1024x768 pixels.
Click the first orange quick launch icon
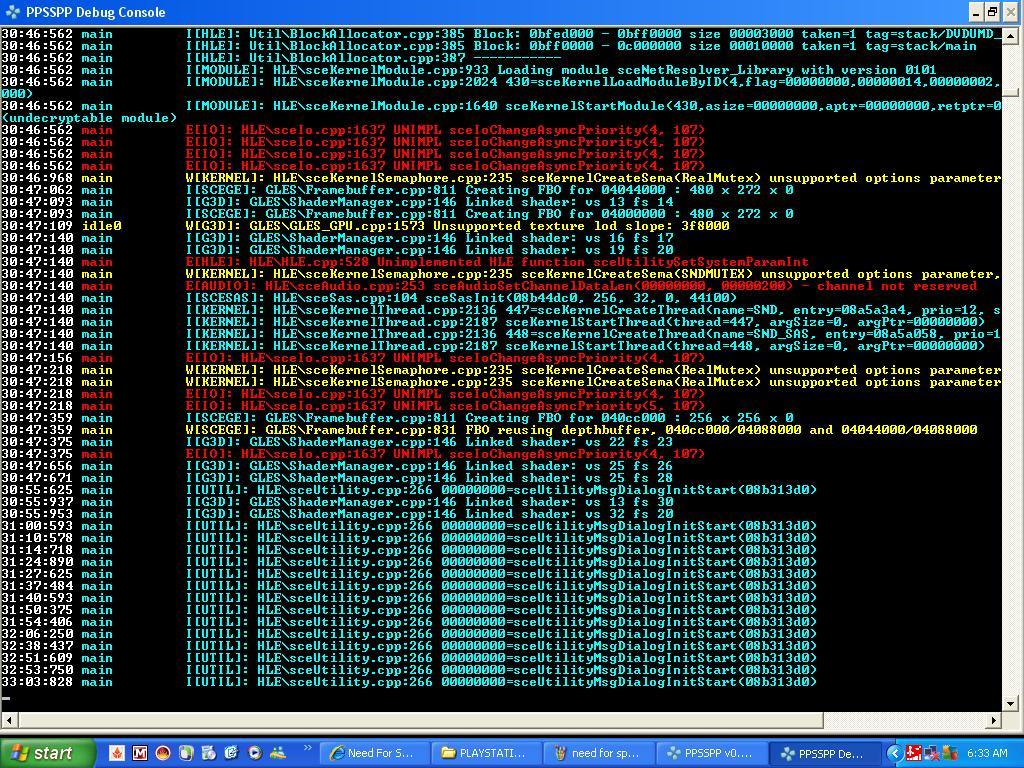pyautogui.click(x=117, y=753)
